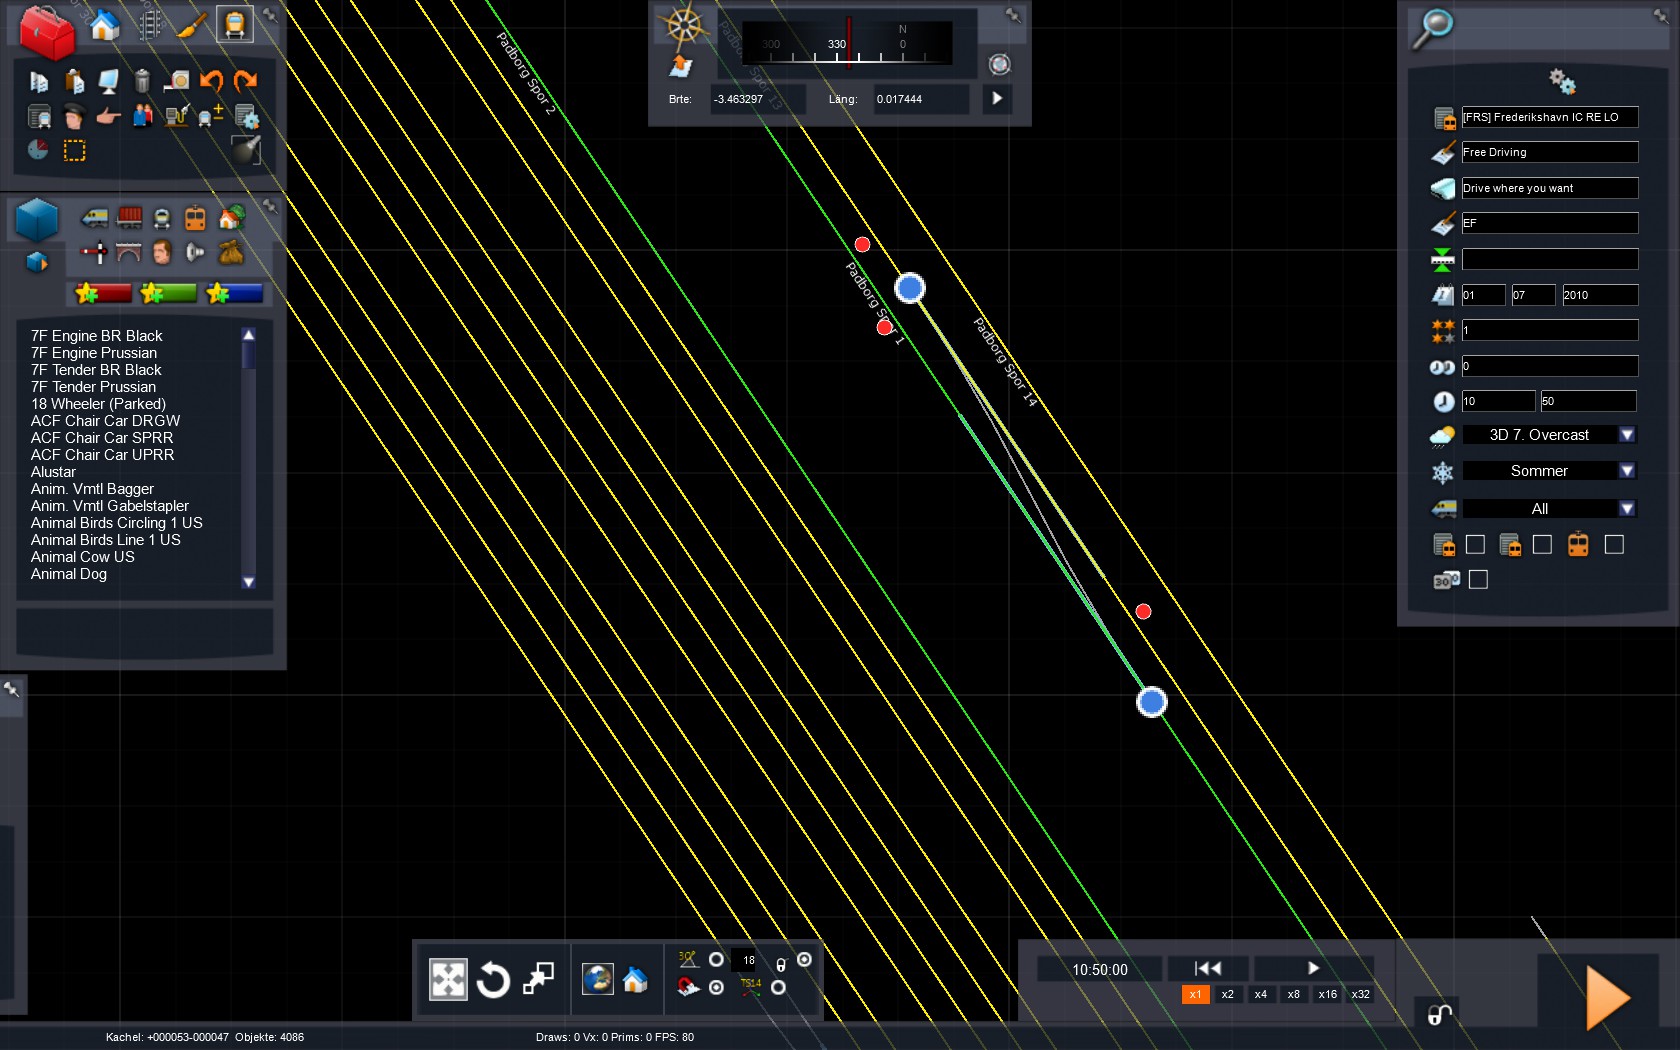This screenshot has height=1050, width=1680.
Task: Click the pie chart timetable icon
Action: [38, 150]
